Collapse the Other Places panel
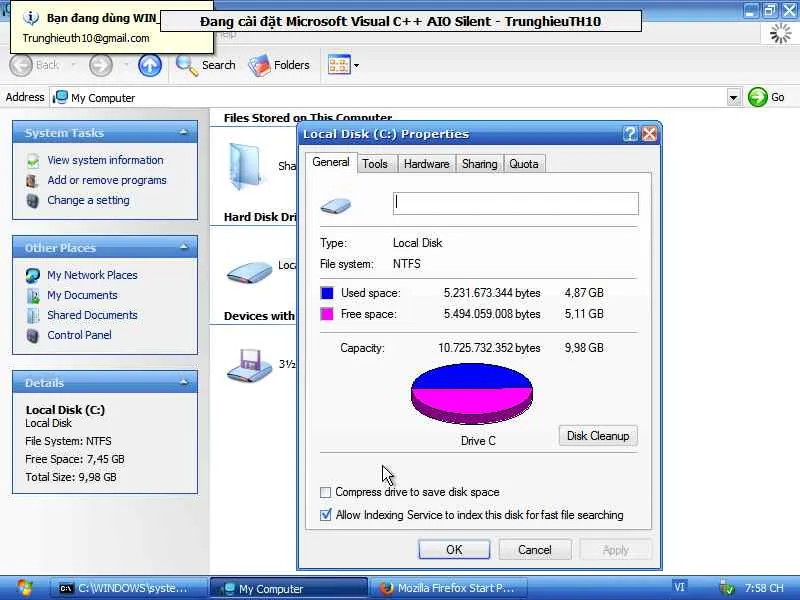800x600 pixels. [x=184, y=247]
